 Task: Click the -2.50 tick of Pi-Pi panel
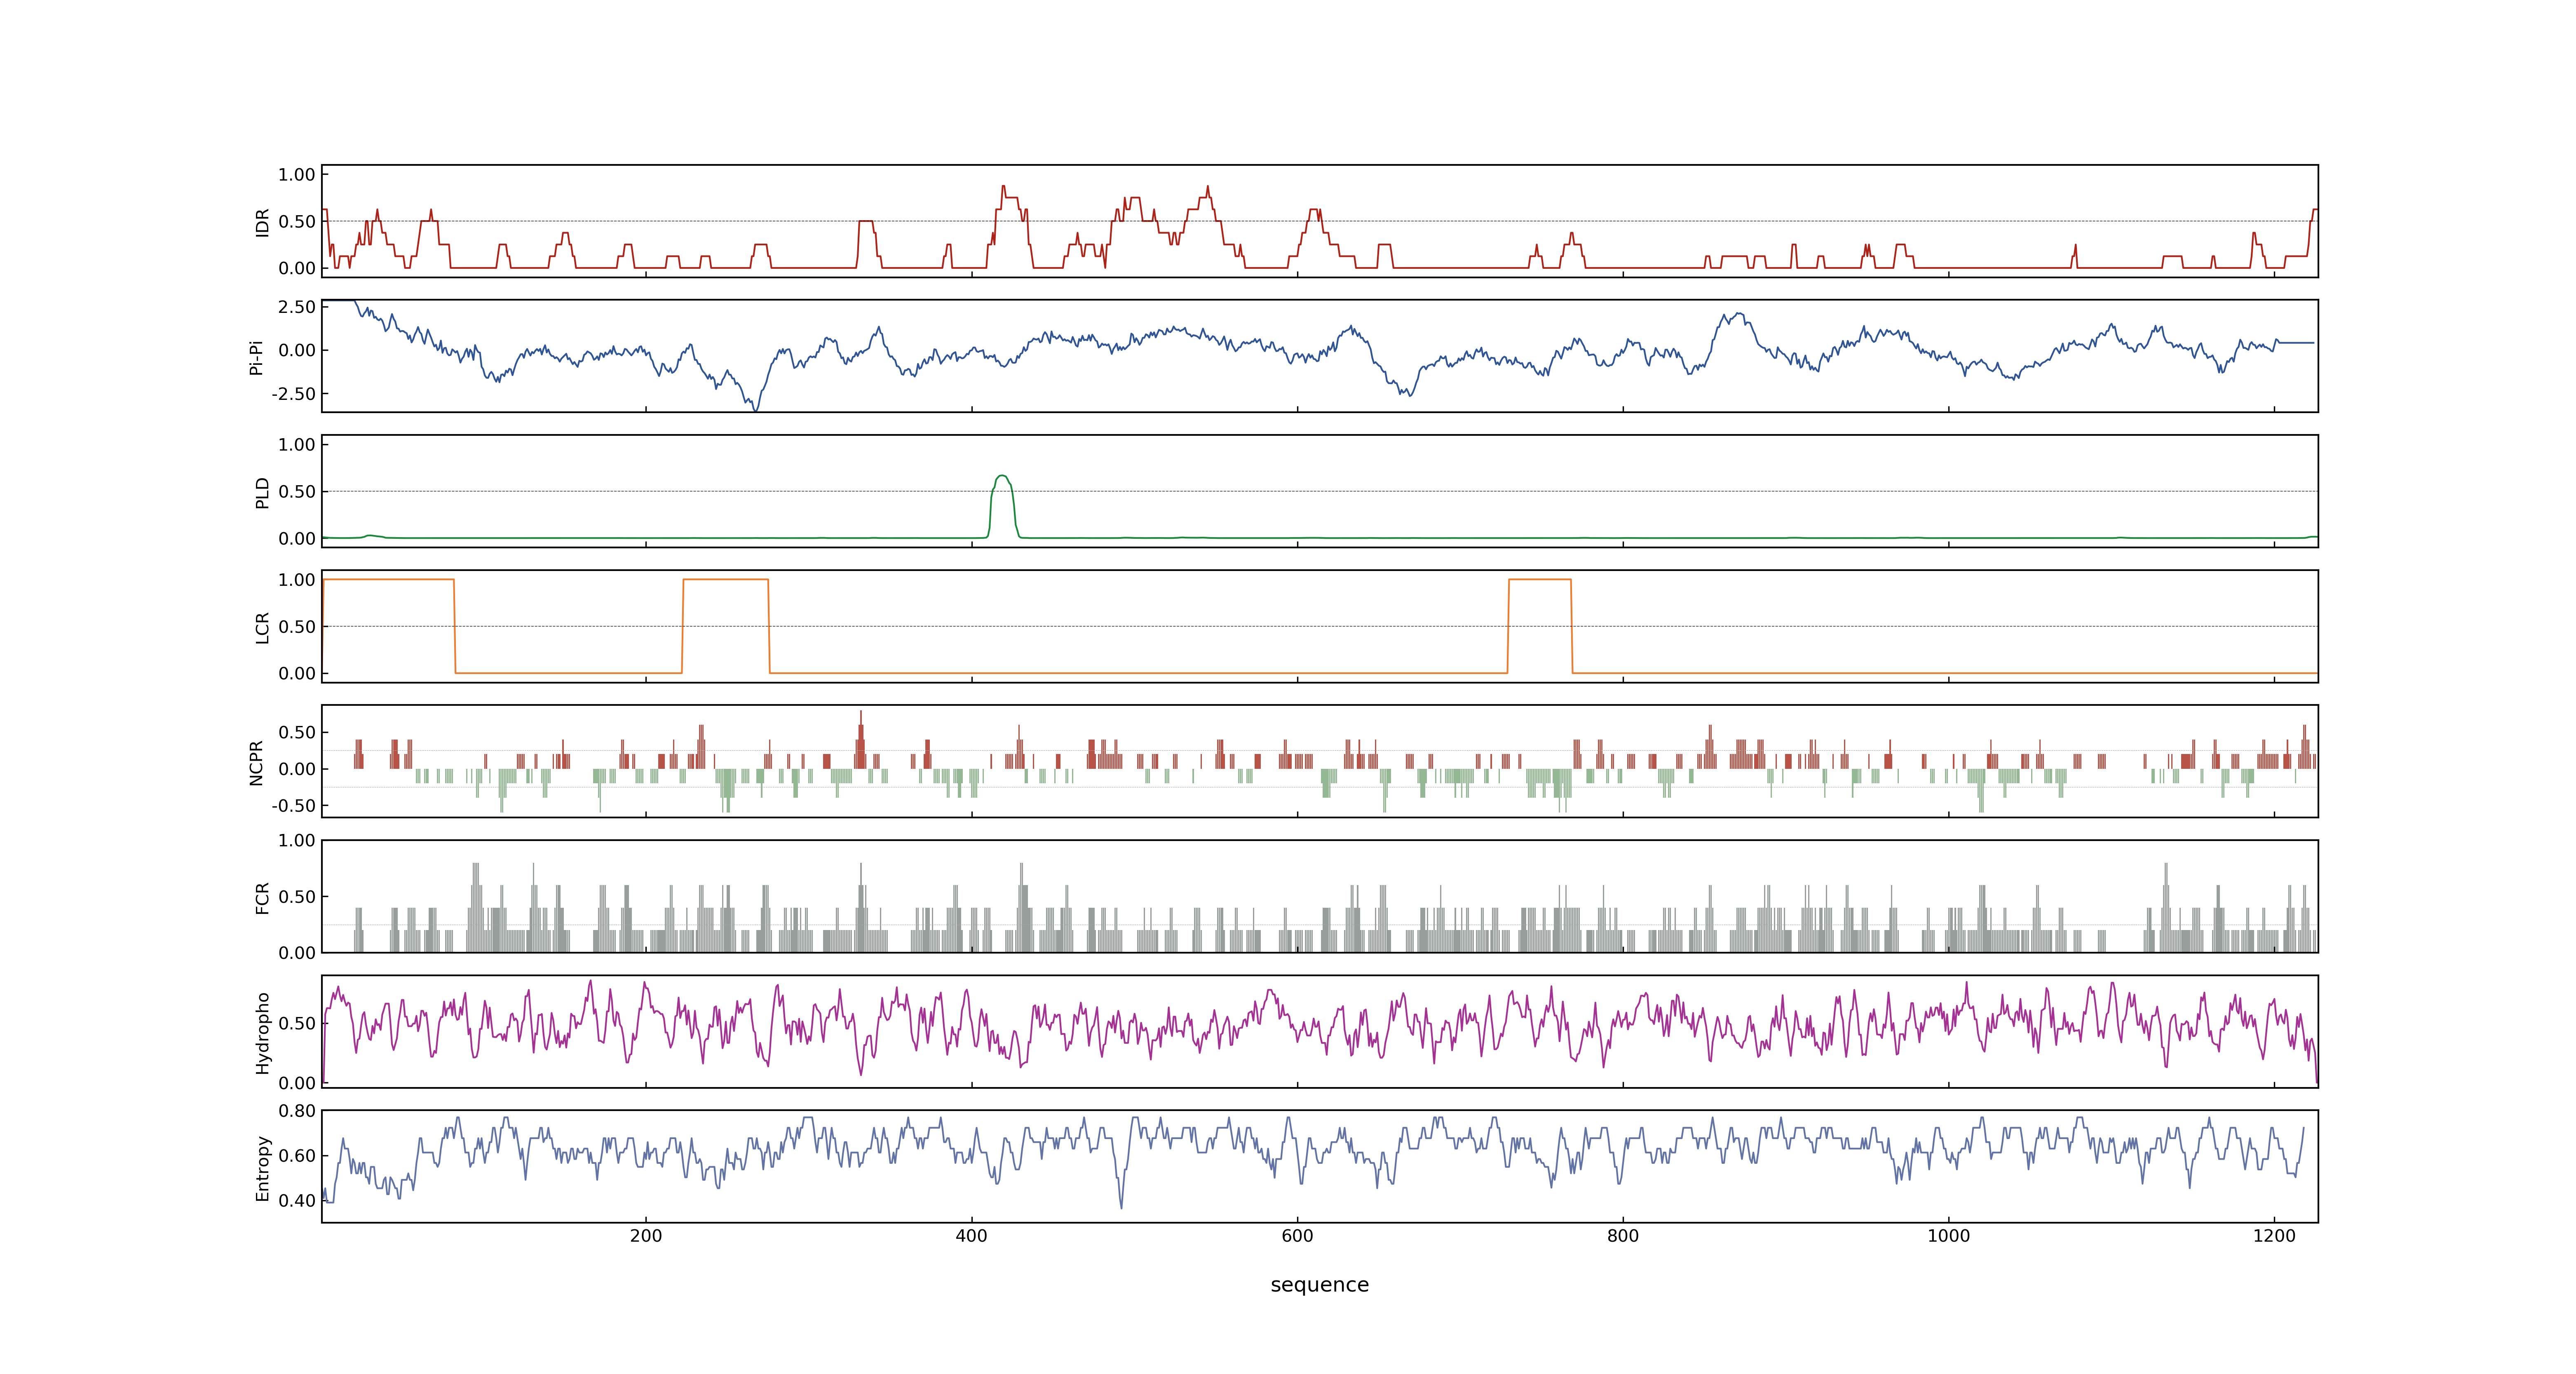pyautogui.click(x=293, y=394)
